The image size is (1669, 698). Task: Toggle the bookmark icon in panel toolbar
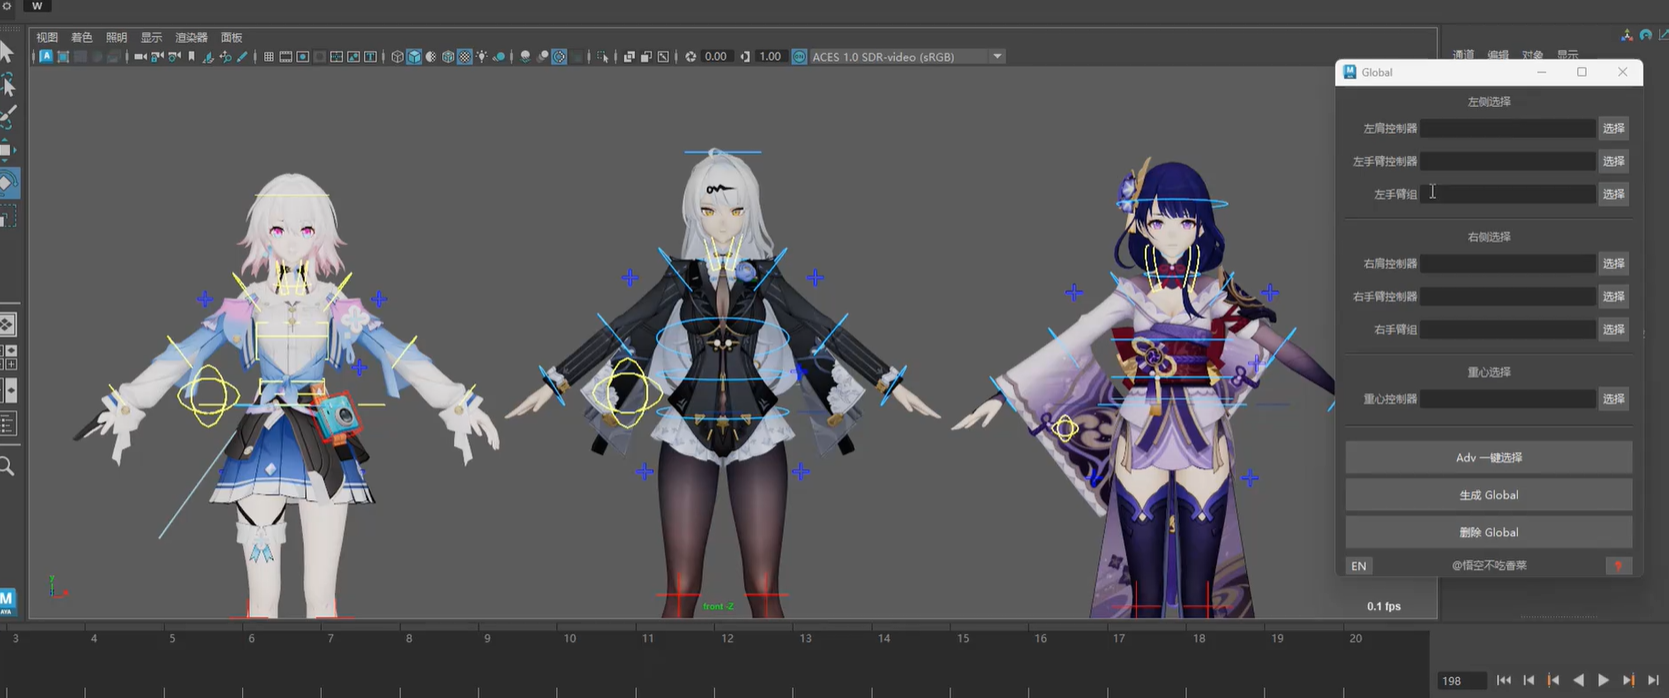tap(191, 57)
